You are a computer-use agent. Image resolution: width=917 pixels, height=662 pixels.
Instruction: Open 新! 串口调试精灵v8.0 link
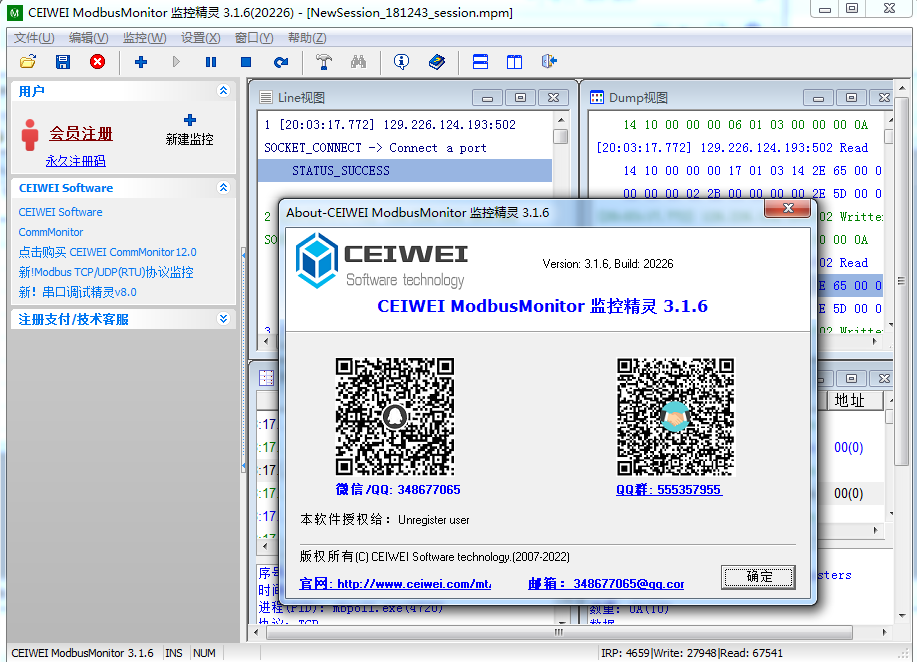click(78, 292)
